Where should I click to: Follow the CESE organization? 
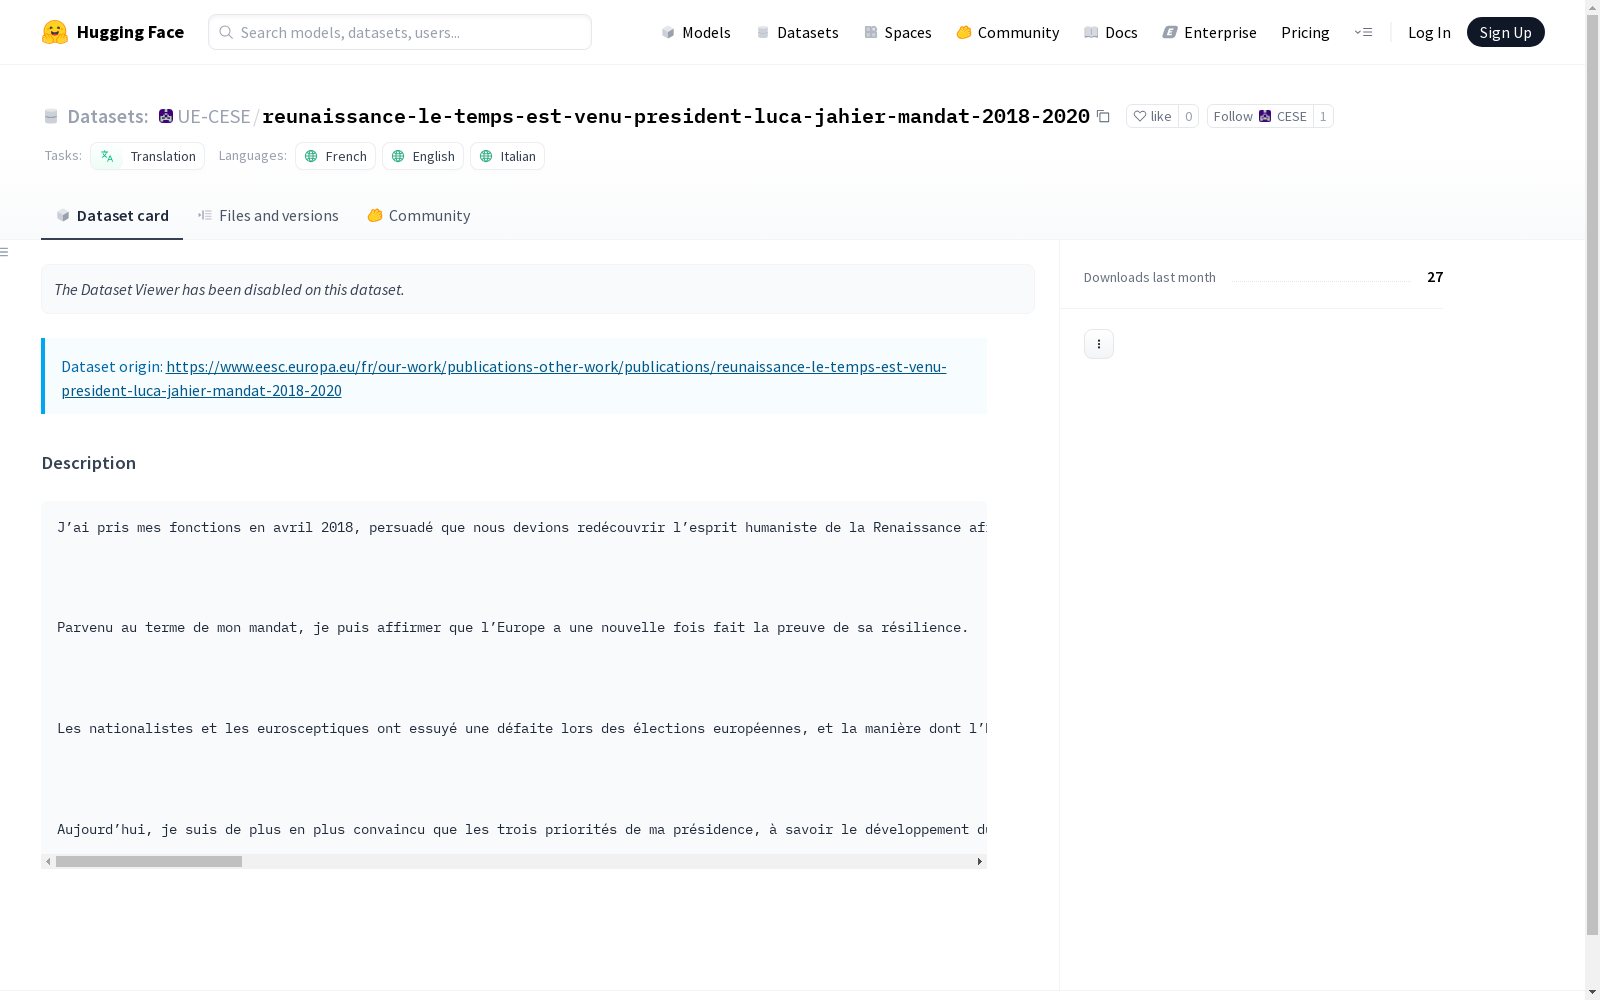point(1260,116)
